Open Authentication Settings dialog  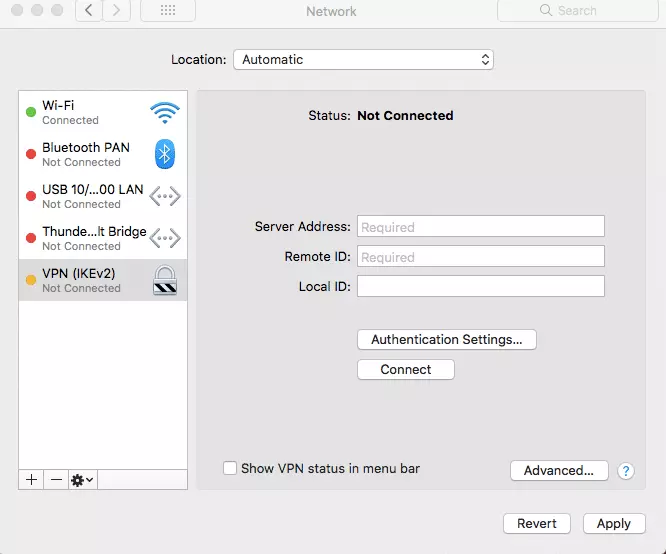pos(446,340)
